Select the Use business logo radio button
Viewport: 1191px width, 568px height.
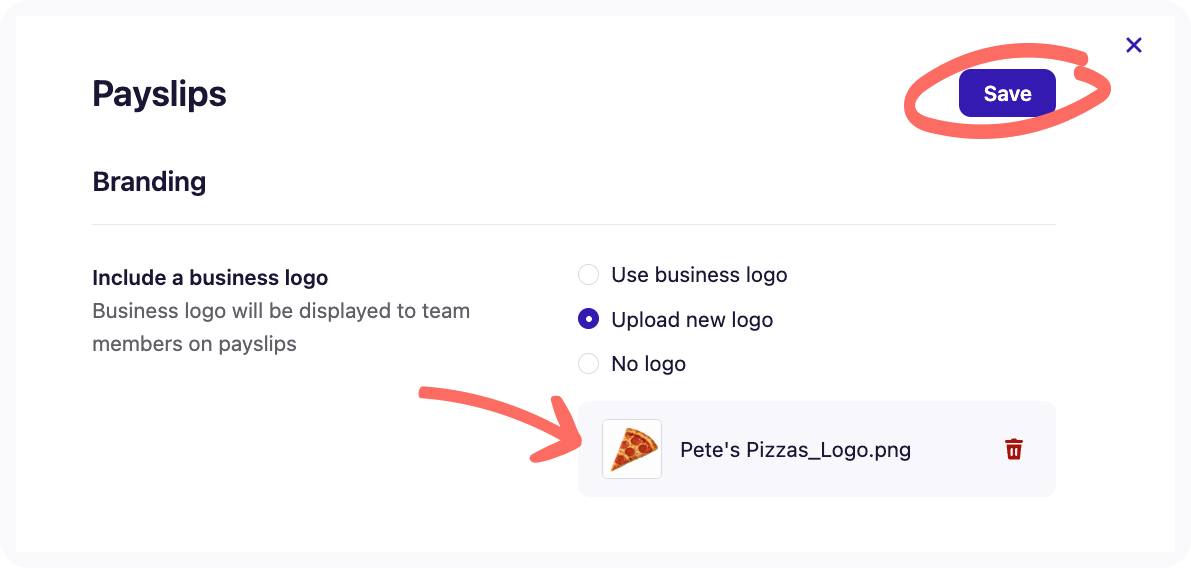pyautogui.click(x=589, y=275)
